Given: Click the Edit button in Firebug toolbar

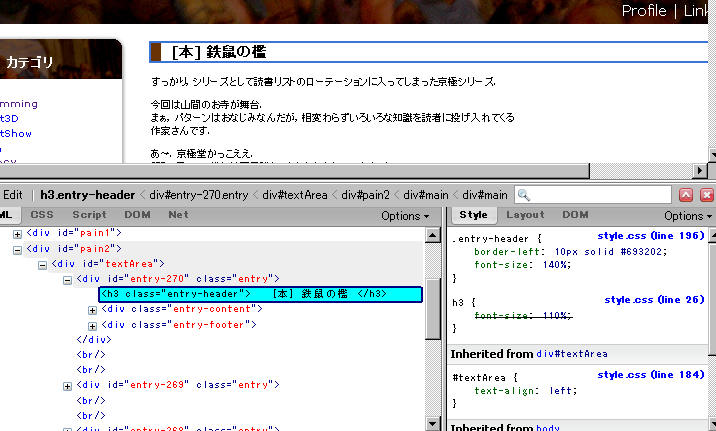Looking at the screenshot, I should 12,195.
